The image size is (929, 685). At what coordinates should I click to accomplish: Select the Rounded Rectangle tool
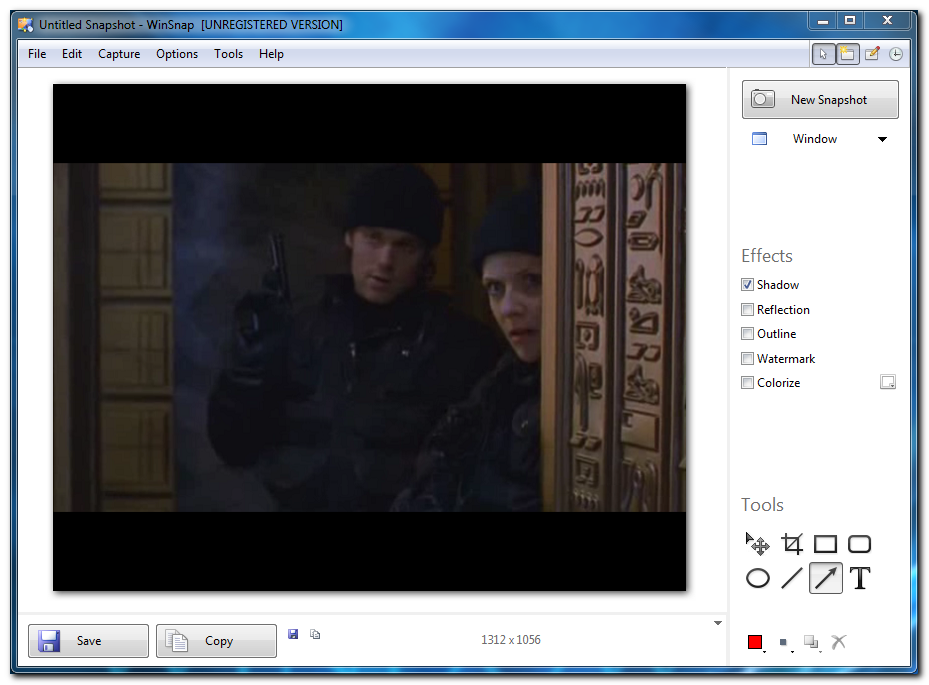tap(859, 544)
